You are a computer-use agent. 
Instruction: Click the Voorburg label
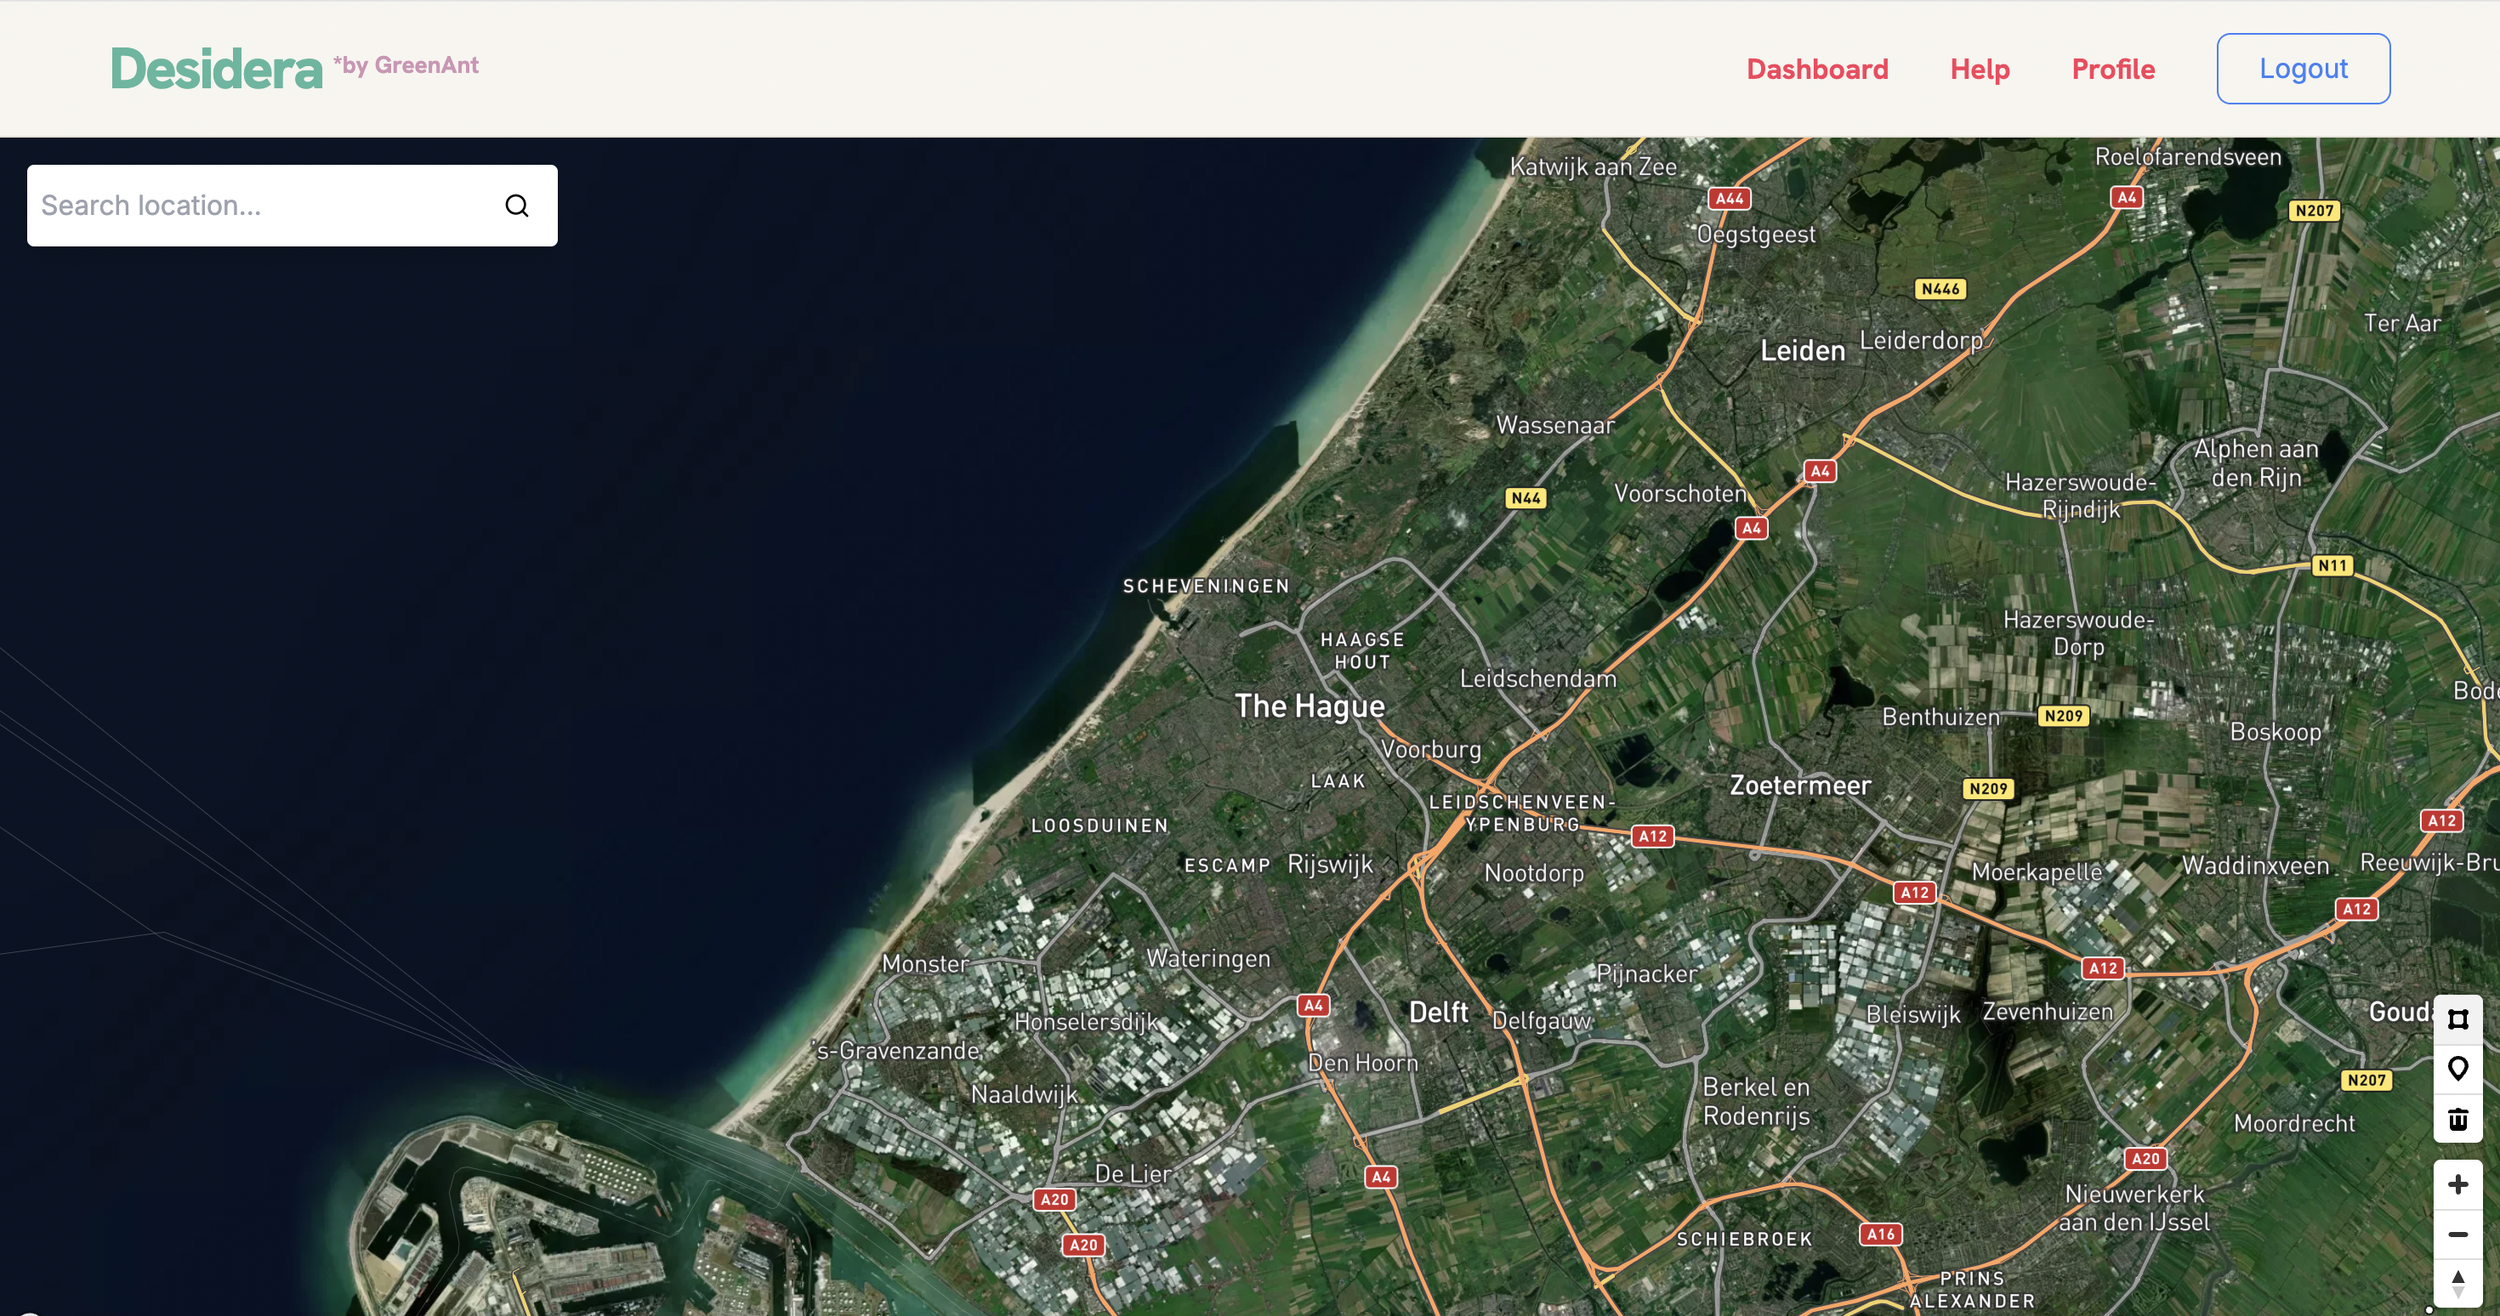coord(1431,749)
